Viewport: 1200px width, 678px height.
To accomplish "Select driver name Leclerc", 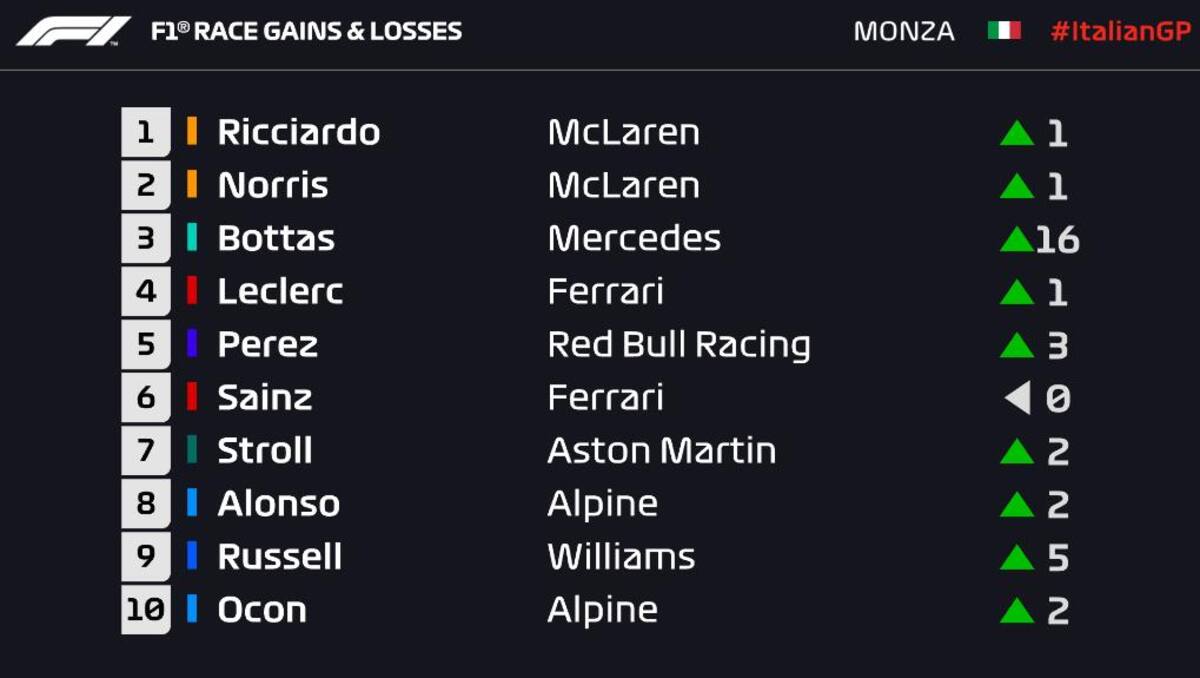I will coord(280,291).
